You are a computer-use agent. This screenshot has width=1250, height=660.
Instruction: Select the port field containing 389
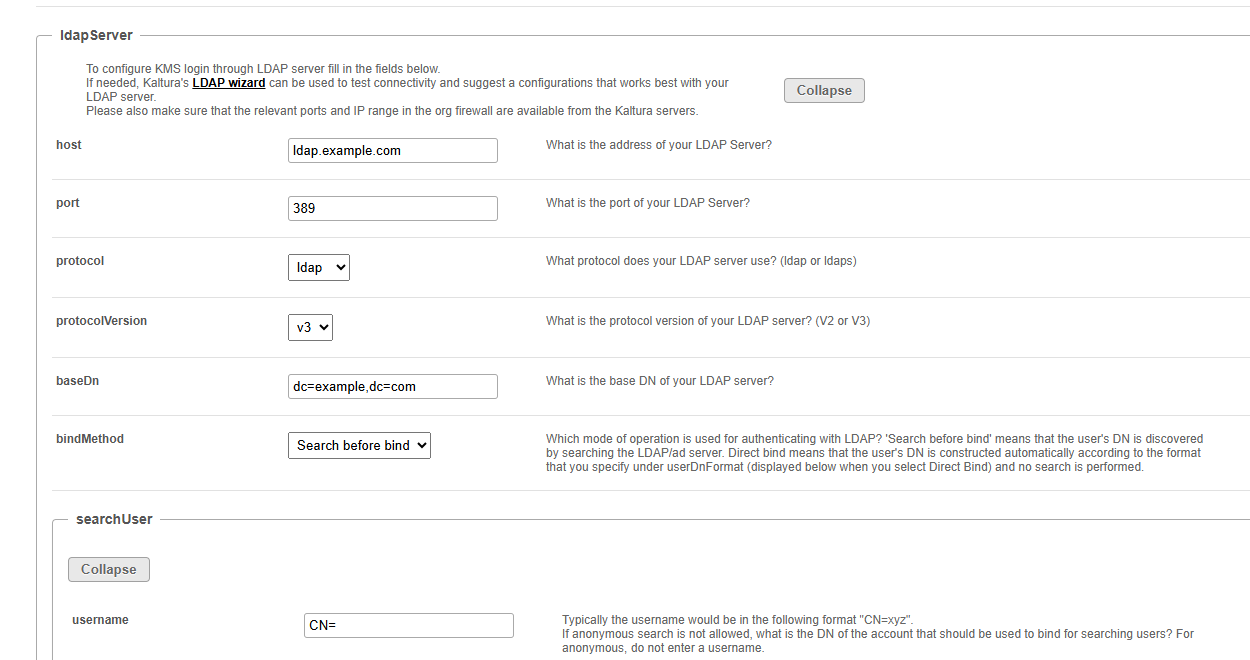(x=392, y=208)
